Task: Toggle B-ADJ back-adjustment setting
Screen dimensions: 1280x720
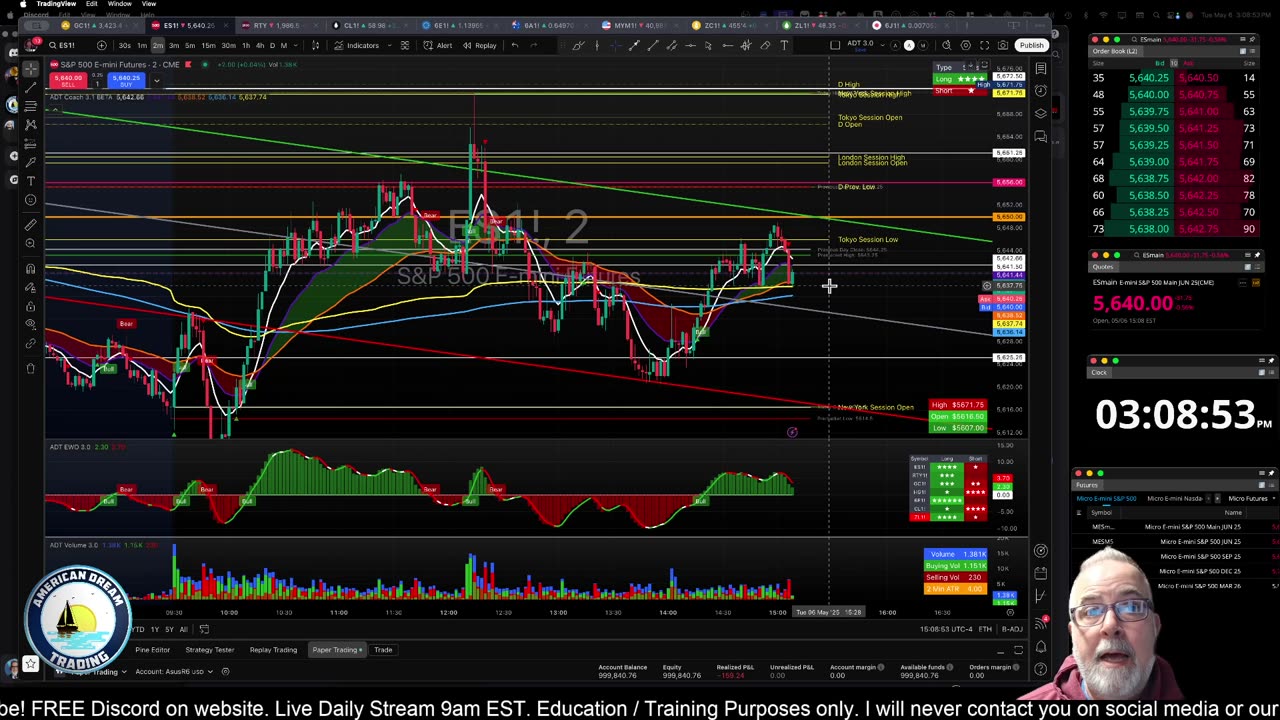Action: 1012,629
